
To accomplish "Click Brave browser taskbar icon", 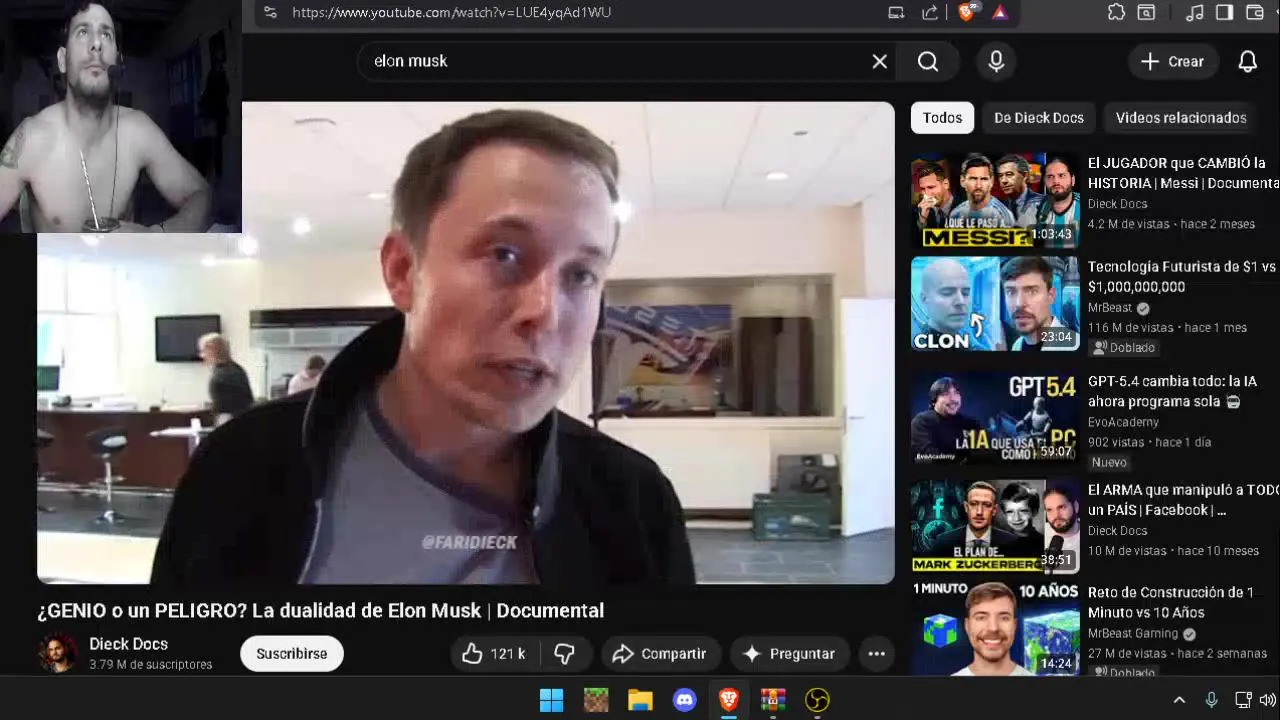I will 729,700.
